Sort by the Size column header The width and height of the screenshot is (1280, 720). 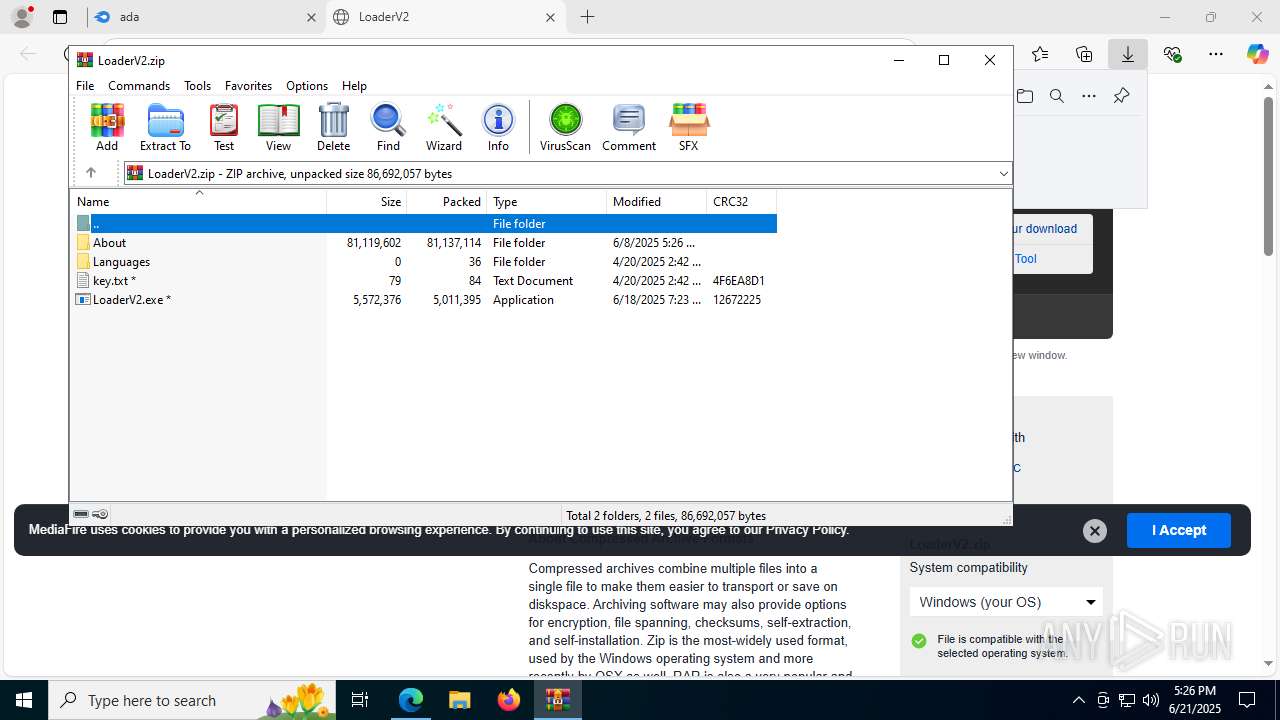coord(367,201)
